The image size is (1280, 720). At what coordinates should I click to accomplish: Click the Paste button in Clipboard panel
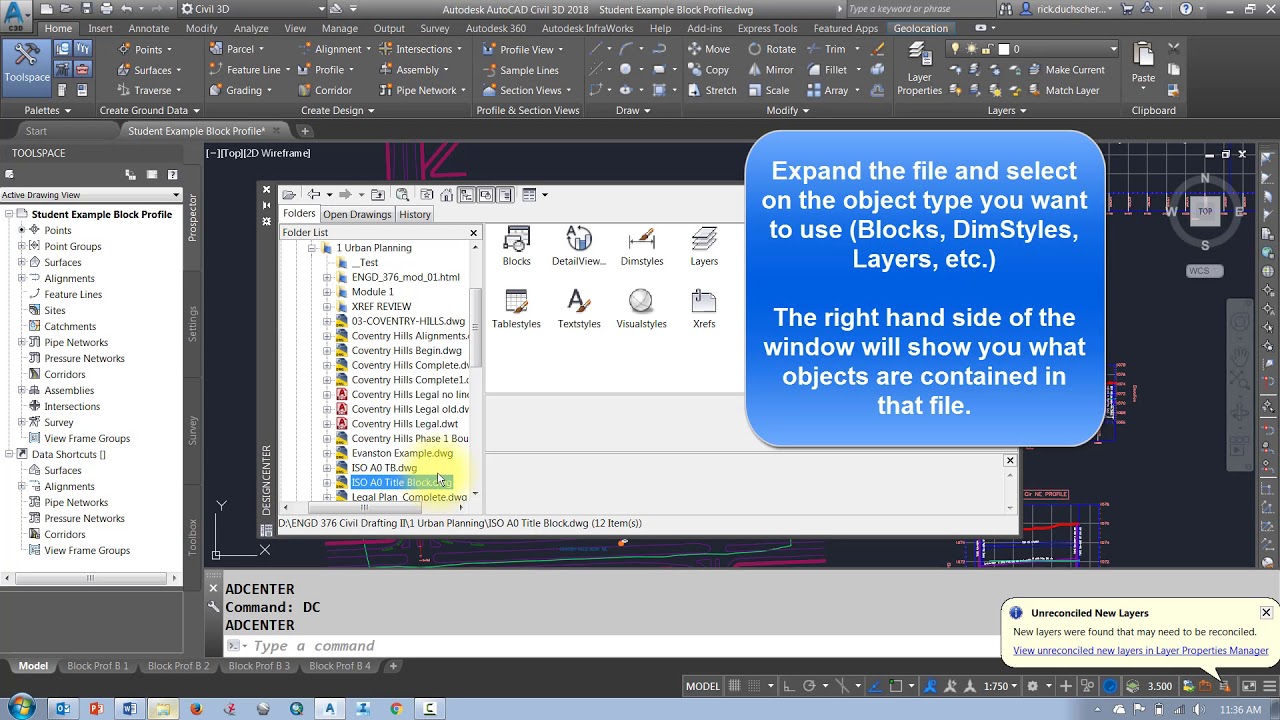(x=1143, y=65)
